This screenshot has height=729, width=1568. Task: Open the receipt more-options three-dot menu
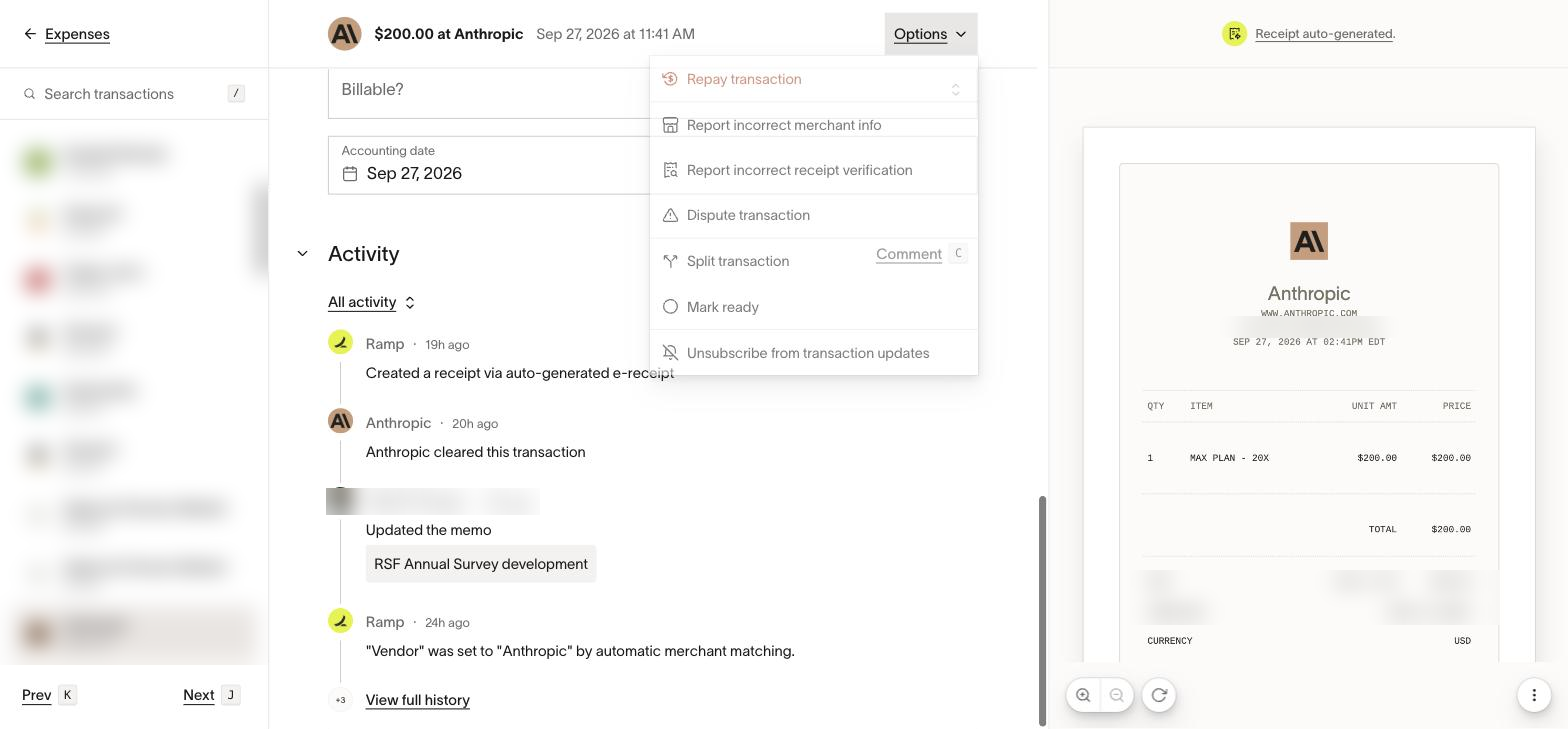[x=1534, y=695]
